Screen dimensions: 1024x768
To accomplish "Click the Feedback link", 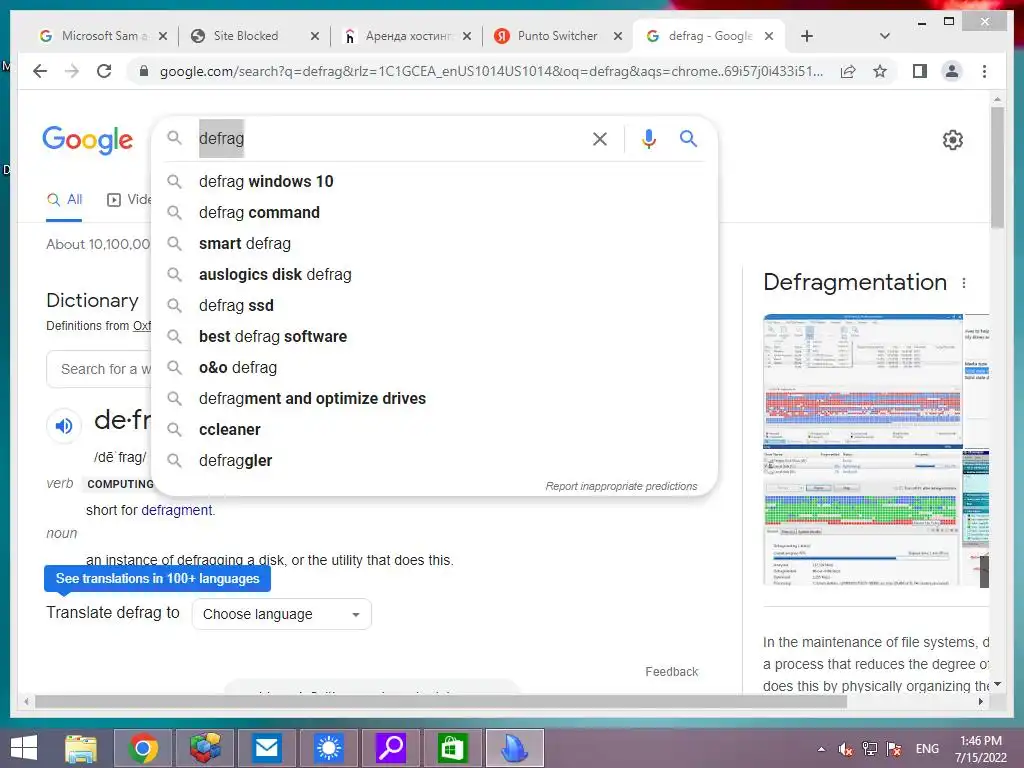I will coord(671,672).
